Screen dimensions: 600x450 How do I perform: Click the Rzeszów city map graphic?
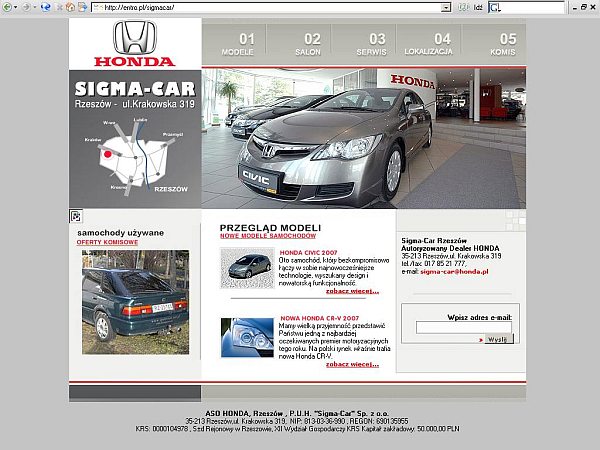(x=136, y=157)
